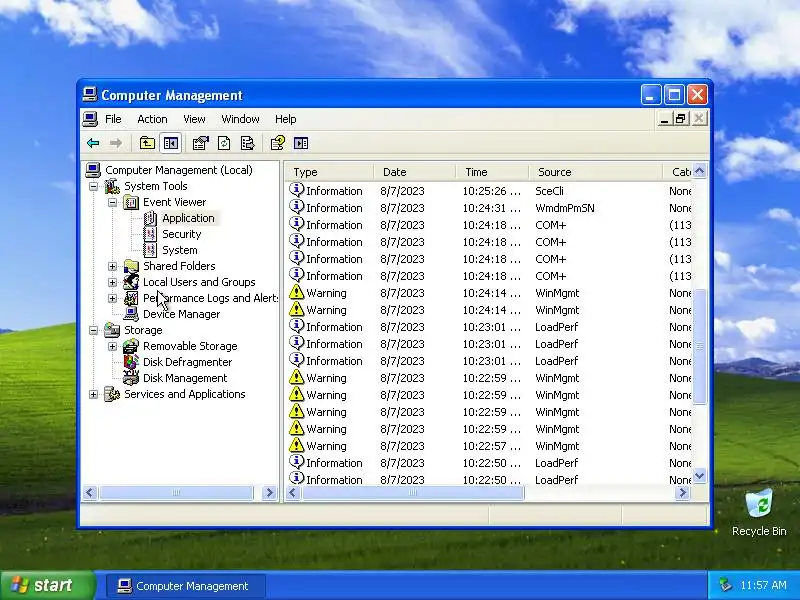
Task: Click the System log icon
Action: 150,250
